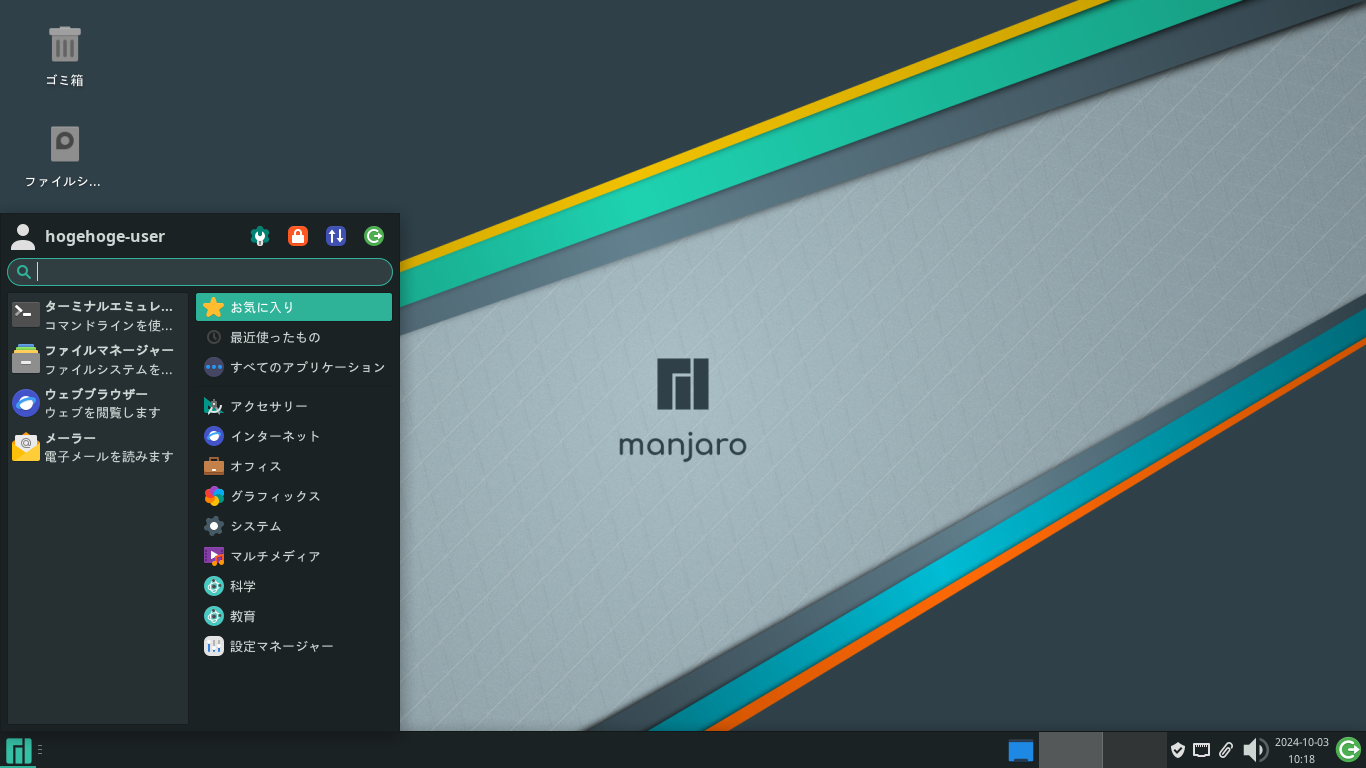Lock the screen with the orange padlock icon

point(298,236)
